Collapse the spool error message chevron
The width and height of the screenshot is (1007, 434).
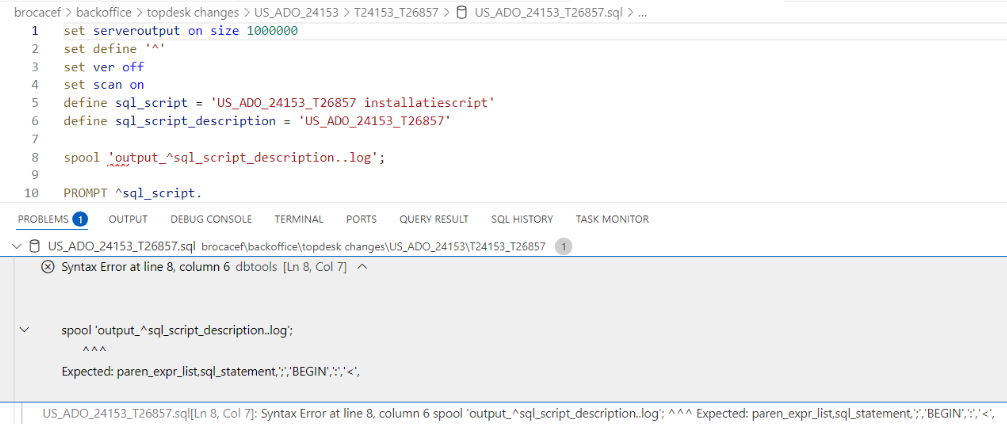[25, 329]
